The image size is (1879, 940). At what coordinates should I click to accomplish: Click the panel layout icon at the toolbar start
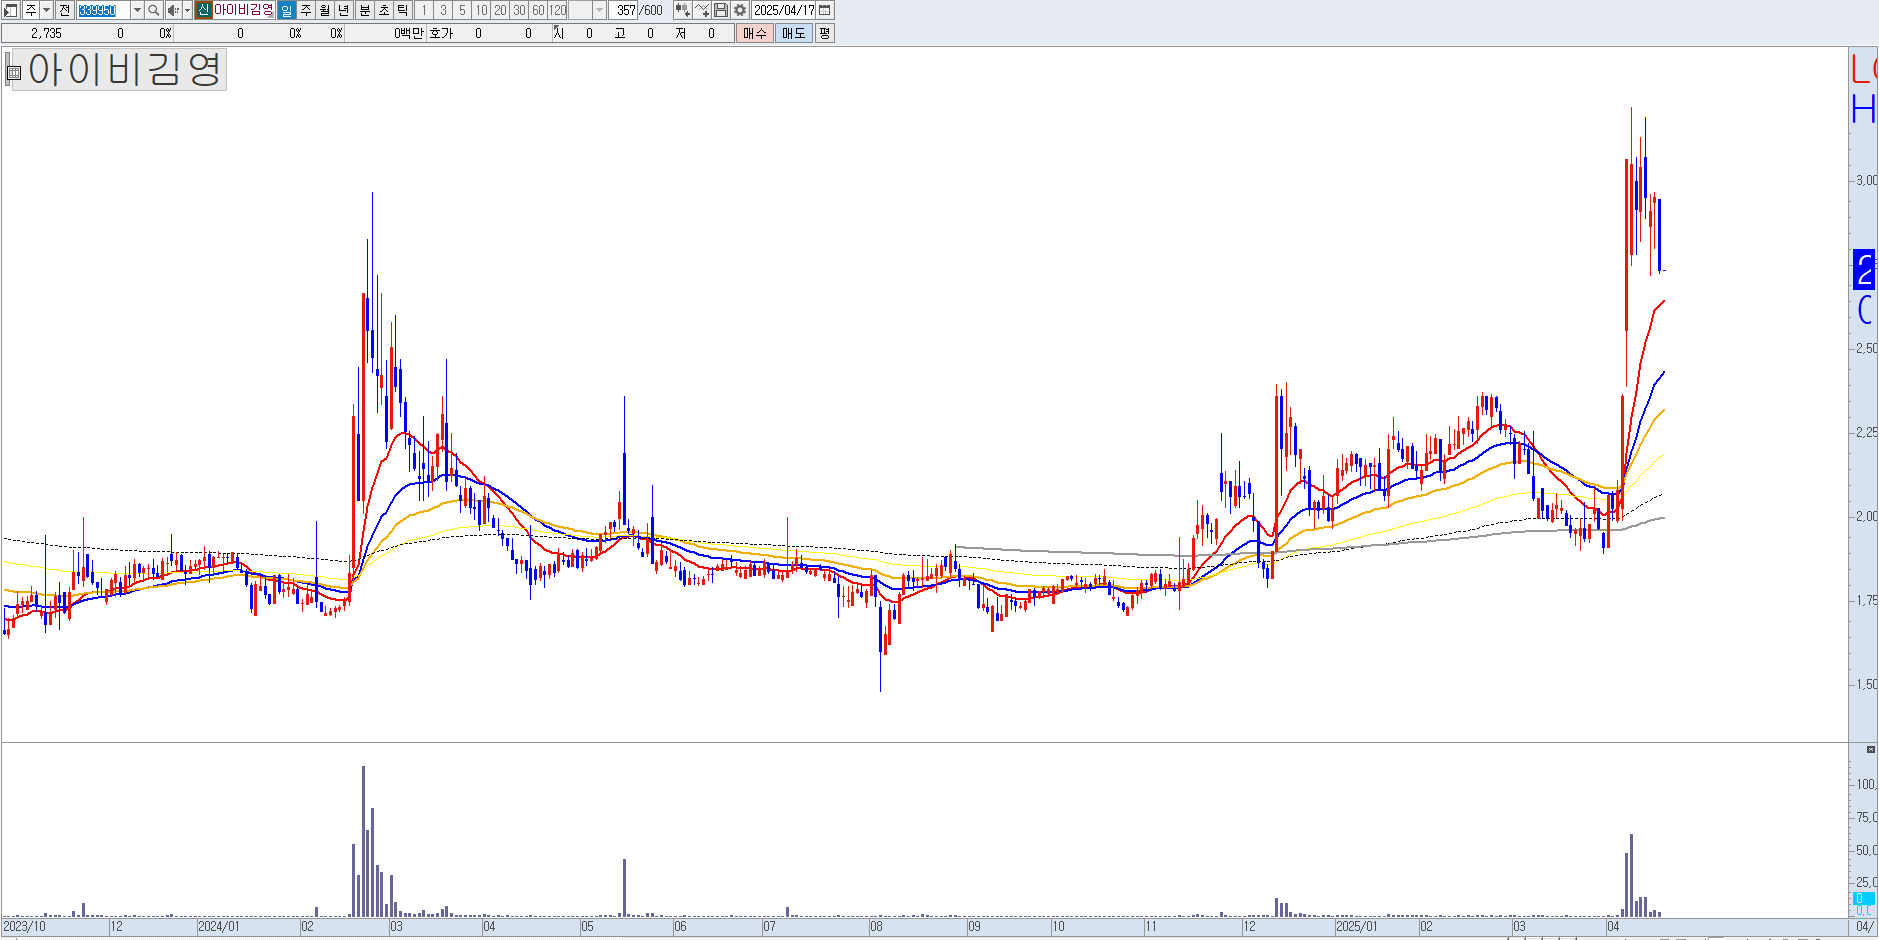coord(10,10)
